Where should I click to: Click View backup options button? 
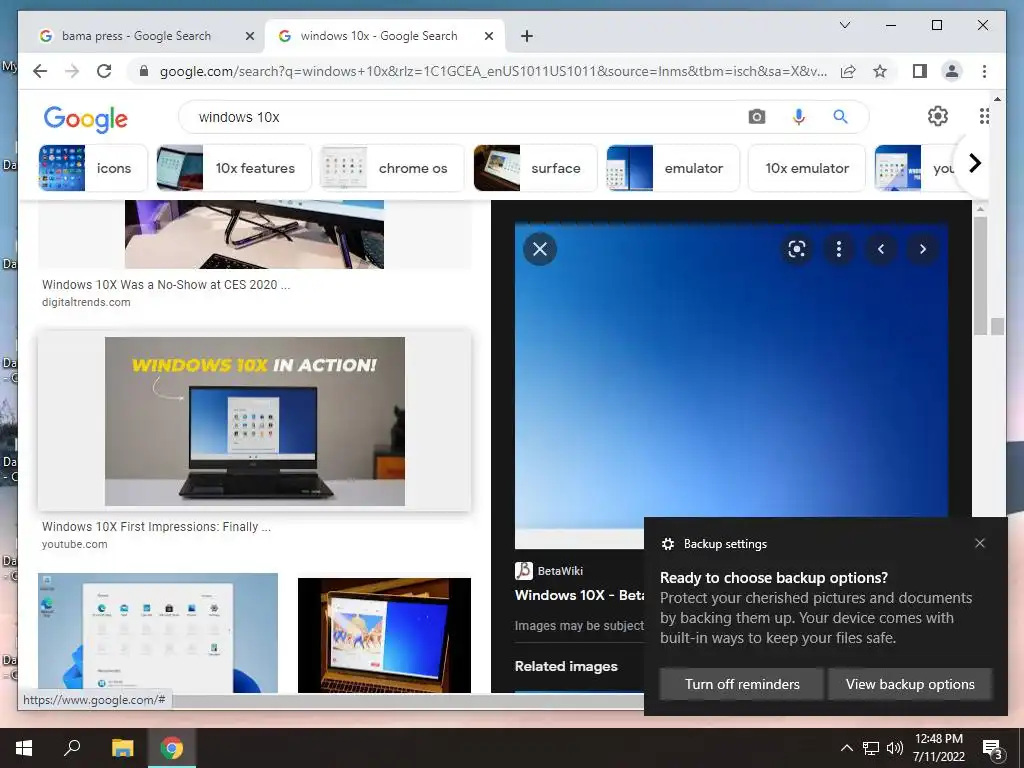click(910, 684)
